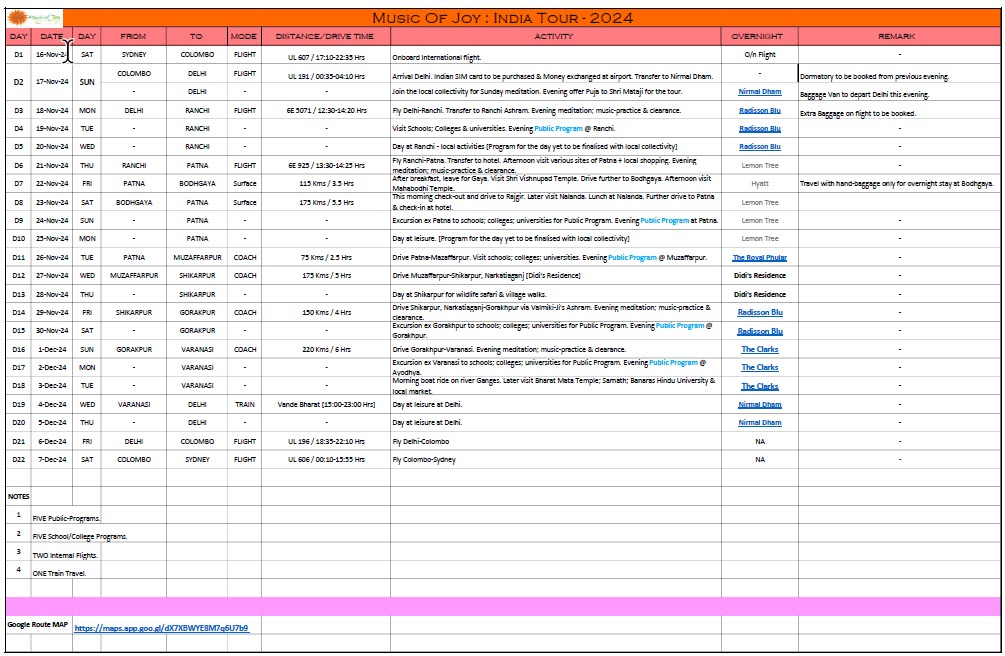Select the '75 Kms / 2.5 Hrs' cell

coord(326,257)
